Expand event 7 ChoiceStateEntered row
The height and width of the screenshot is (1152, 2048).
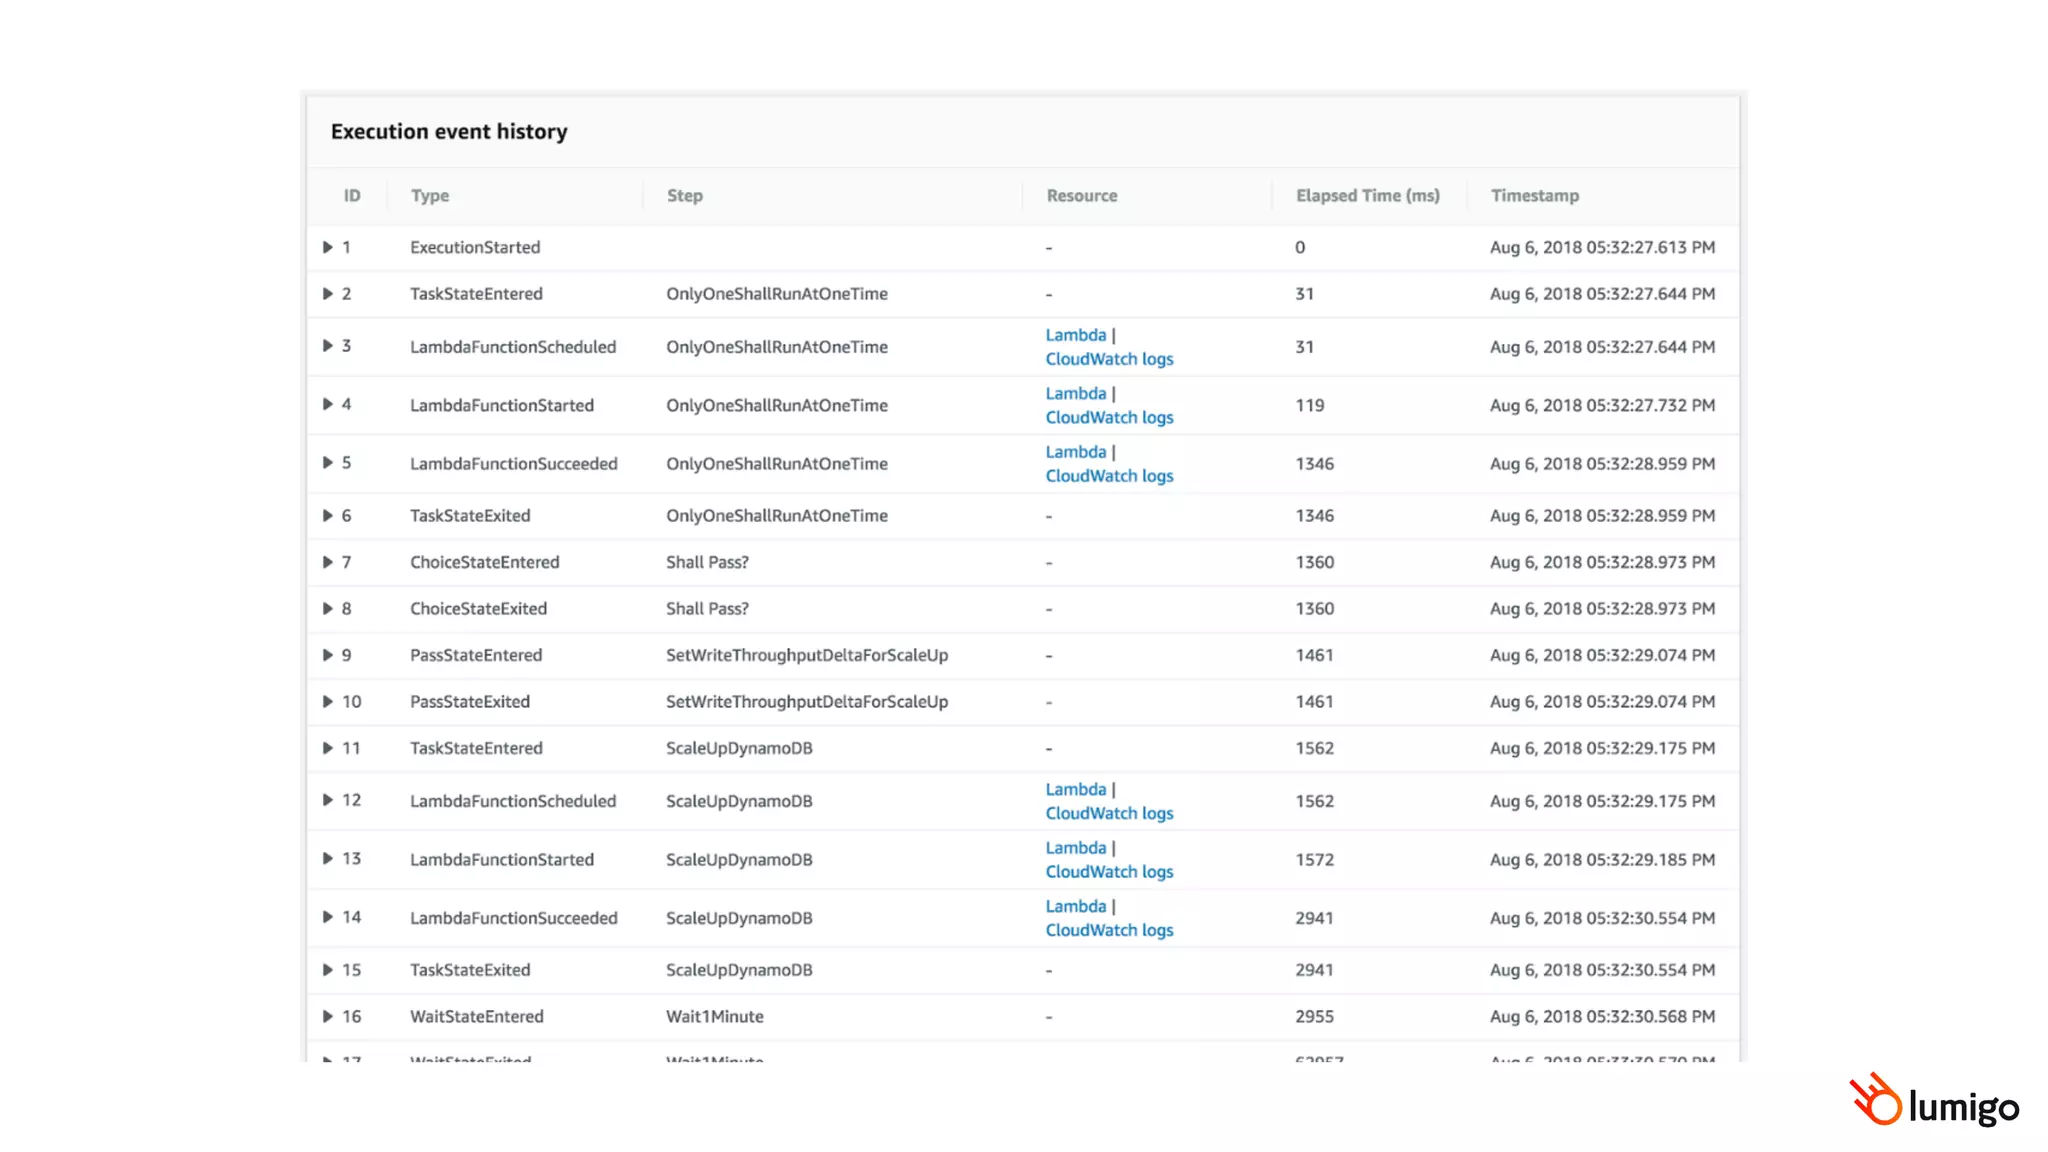click(x=327, y=562)
